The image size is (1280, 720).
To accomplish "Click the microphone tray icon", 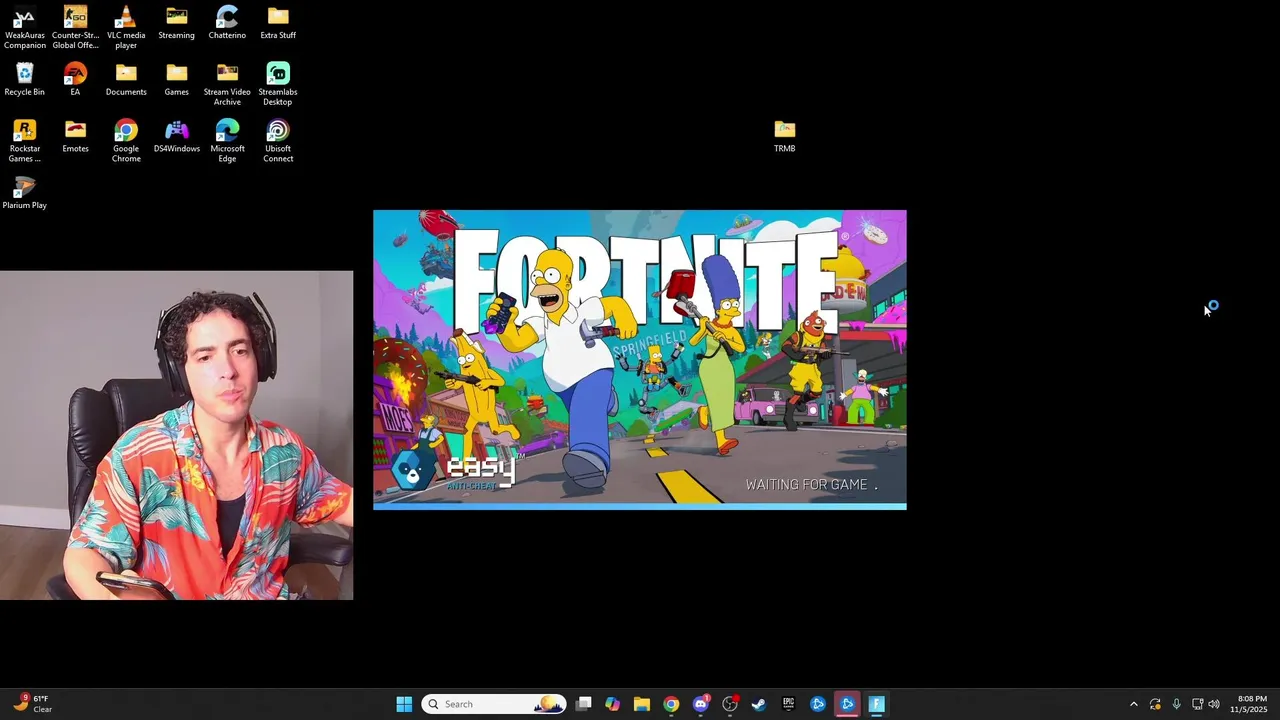I will pos(1176,704).
